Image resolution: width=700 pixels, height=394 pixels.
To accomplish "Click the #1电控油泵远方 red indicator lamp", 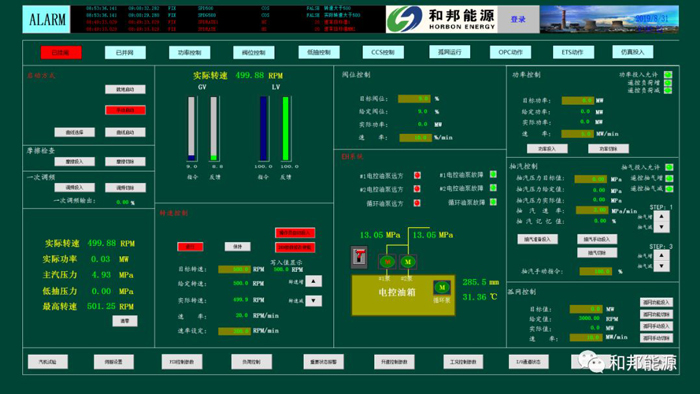I will coord(417,175).
